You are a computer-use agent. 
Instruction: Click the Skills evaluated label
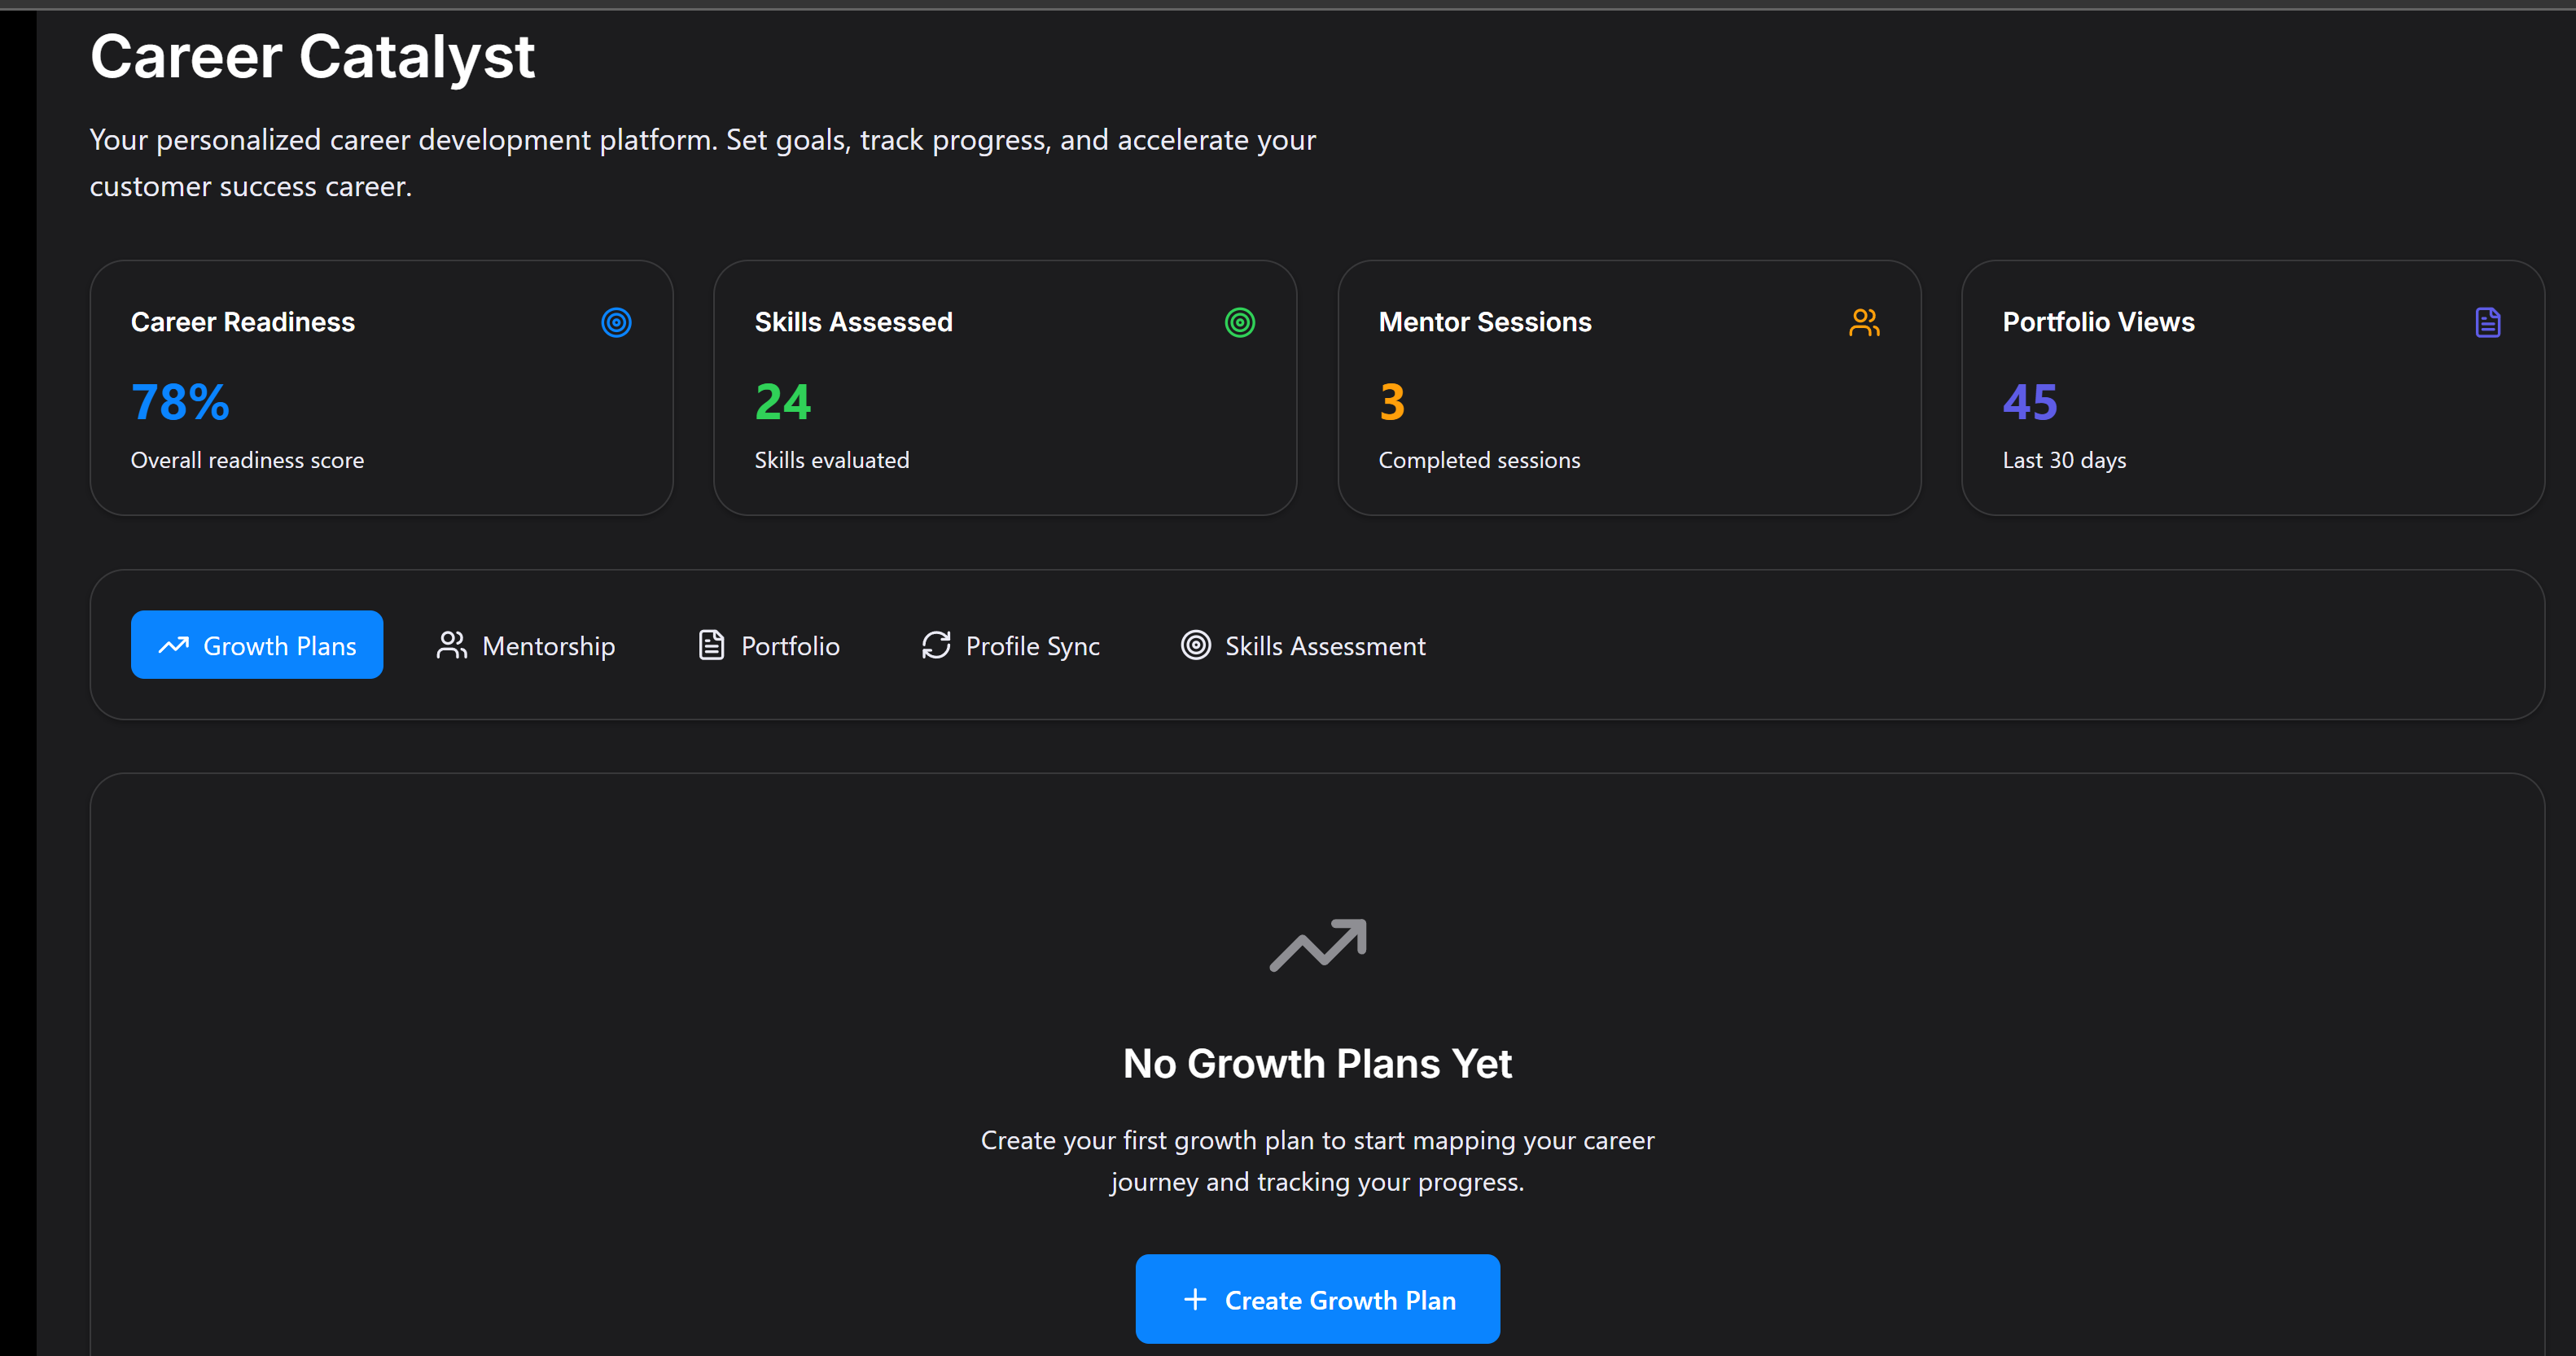click(832, 460)
